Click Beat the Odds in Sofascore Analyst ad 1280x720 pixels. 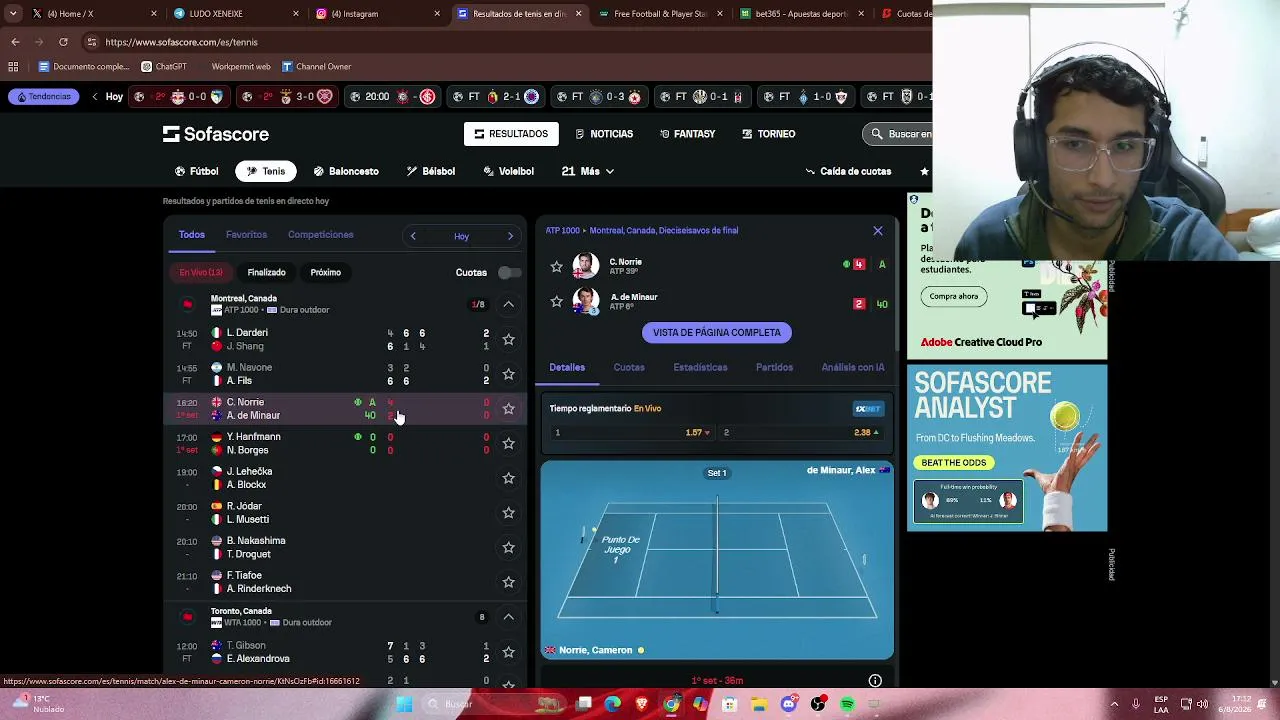[954, 463]
